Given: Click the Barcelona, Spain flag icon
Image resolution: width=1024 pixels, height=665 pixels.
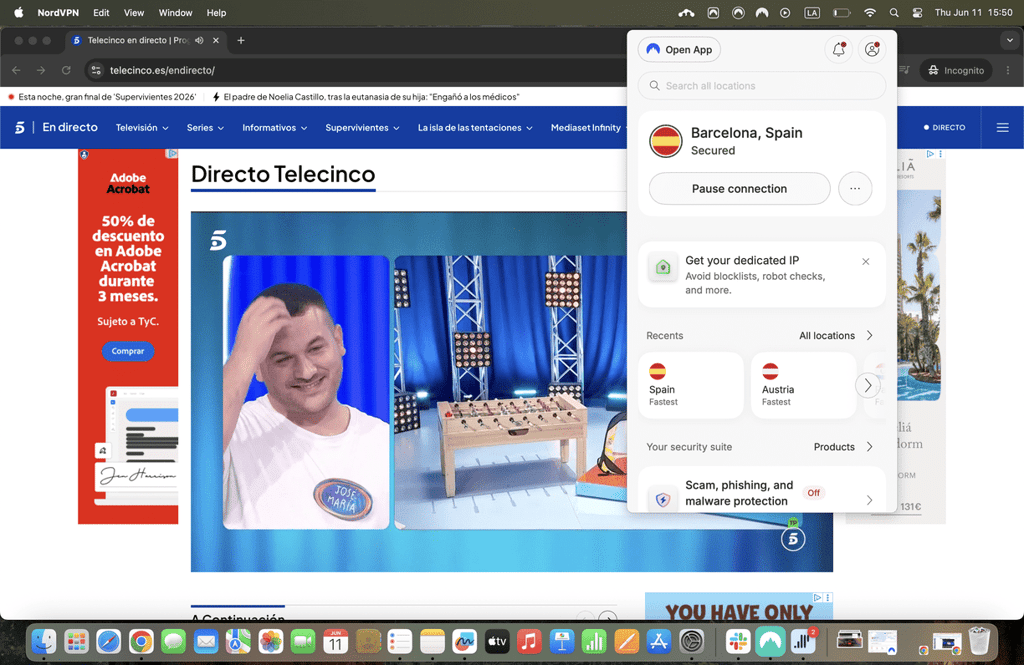Looking at the screenshot, I should coord(665,141).
